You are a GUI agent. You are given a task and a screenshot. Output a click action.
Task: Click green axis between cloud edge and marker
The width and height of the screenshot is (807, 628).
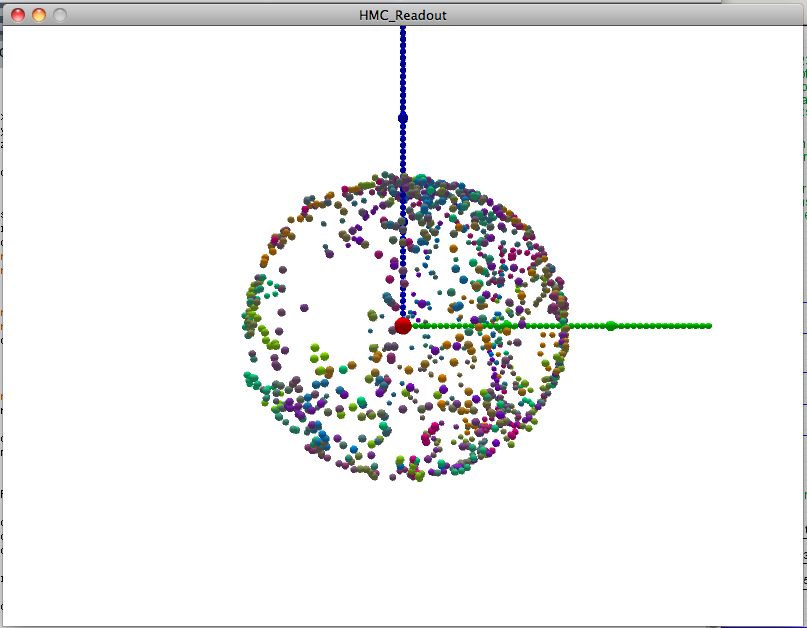pyautogui.click(x=590, y=326)
